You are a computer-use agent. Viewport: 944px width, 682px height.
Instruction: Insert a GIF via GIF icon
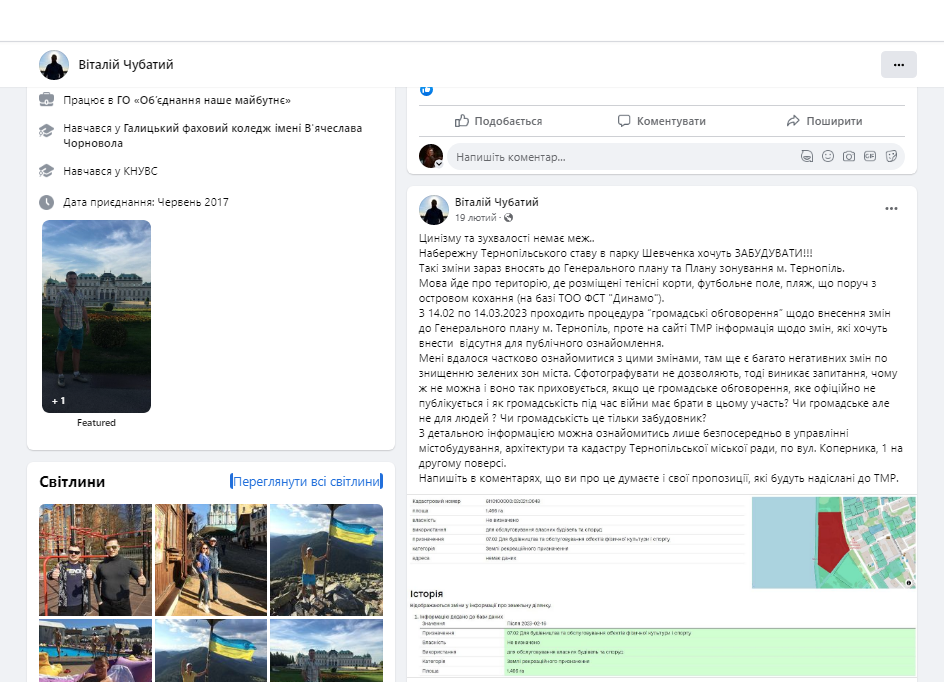click(870, 157)
